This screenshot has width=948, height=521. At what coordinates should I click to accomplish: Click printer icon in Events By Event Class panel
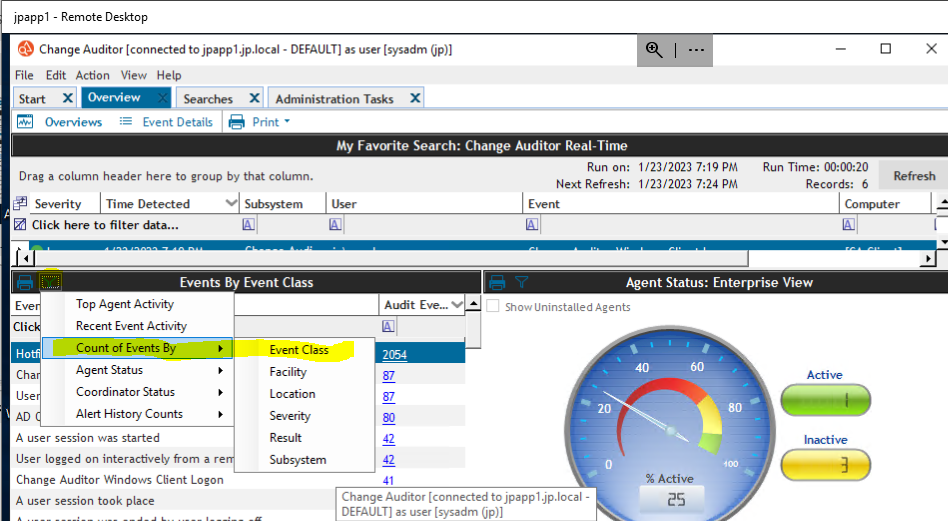pos(25,282)
